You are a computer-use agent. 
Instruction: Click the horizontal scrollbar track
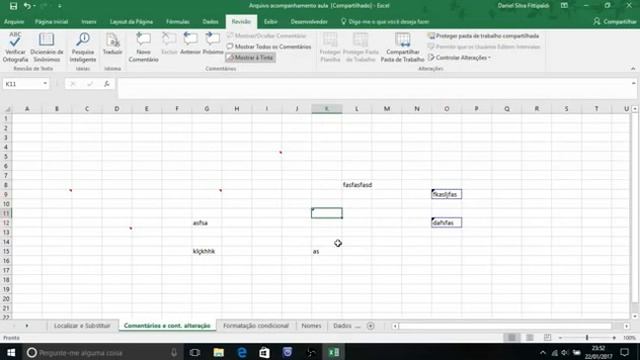505,326
